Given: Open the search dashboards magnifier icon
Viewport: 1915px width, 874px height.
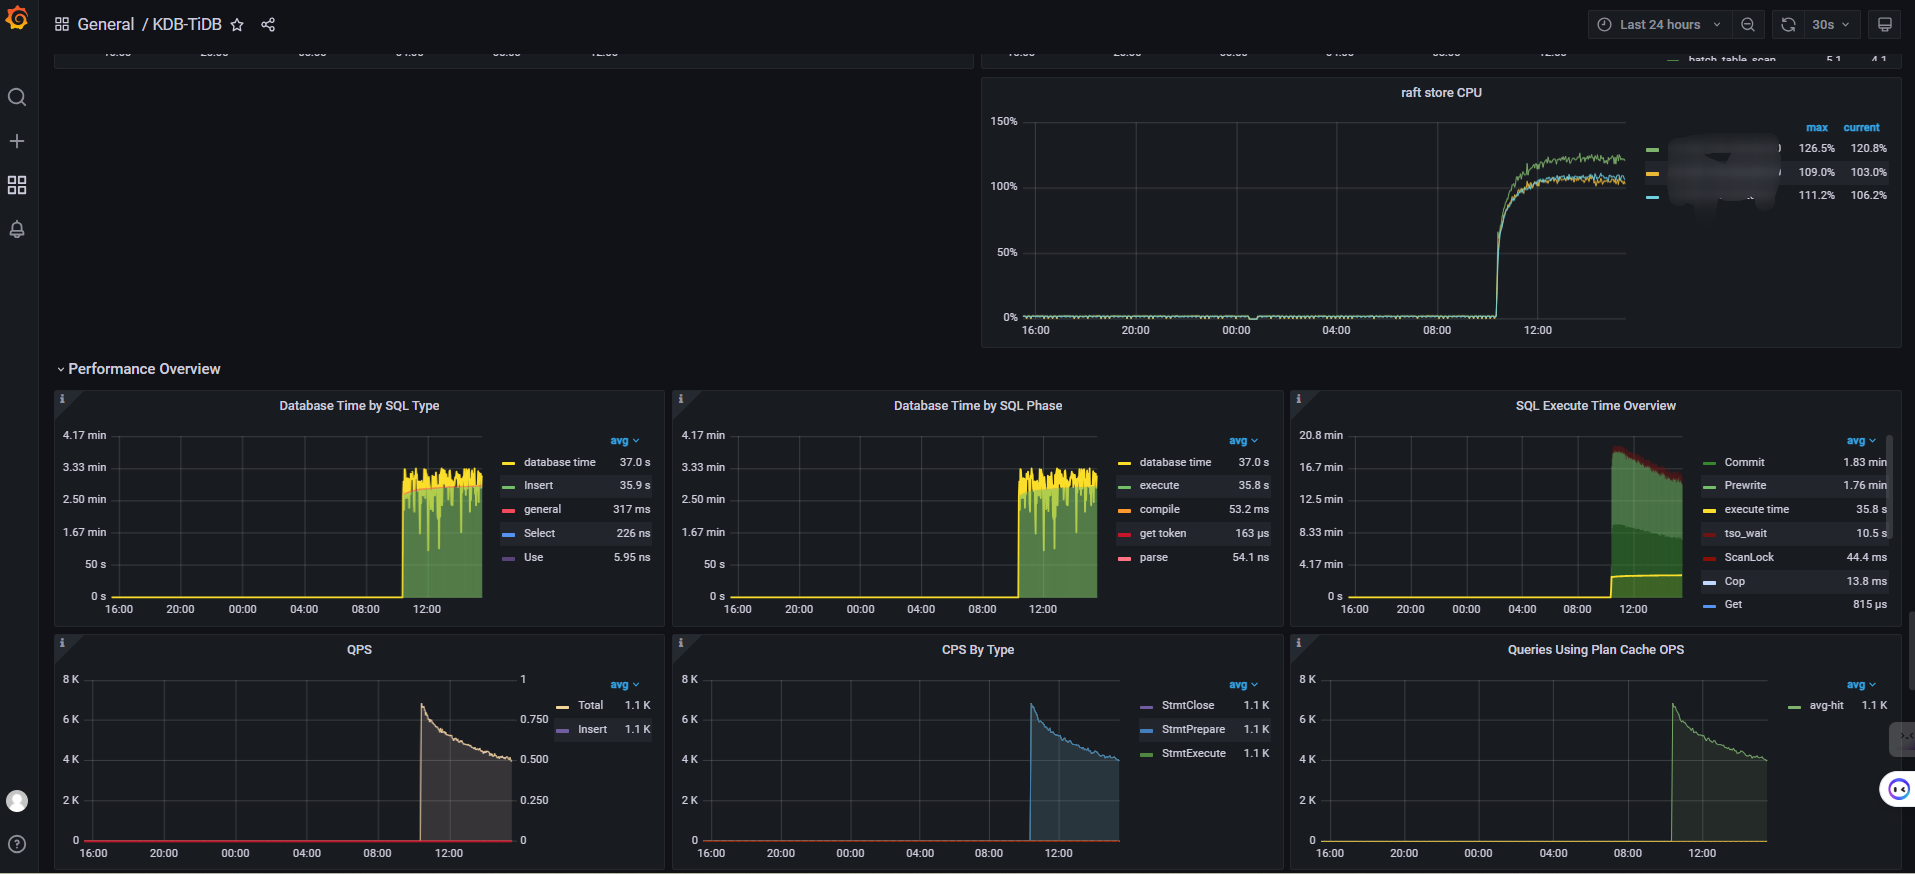Looking at the screenshot, I should (17, 97).
